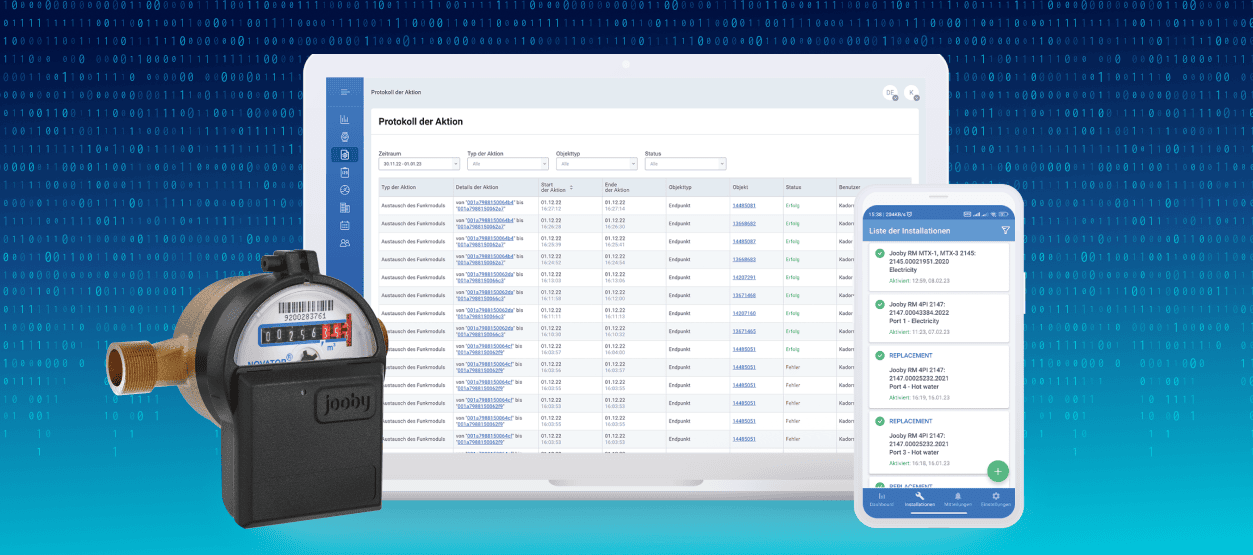This screenshot has width=1253, height=555.
Task: Sort by Start der Aktion column
Action: [571, 187]
